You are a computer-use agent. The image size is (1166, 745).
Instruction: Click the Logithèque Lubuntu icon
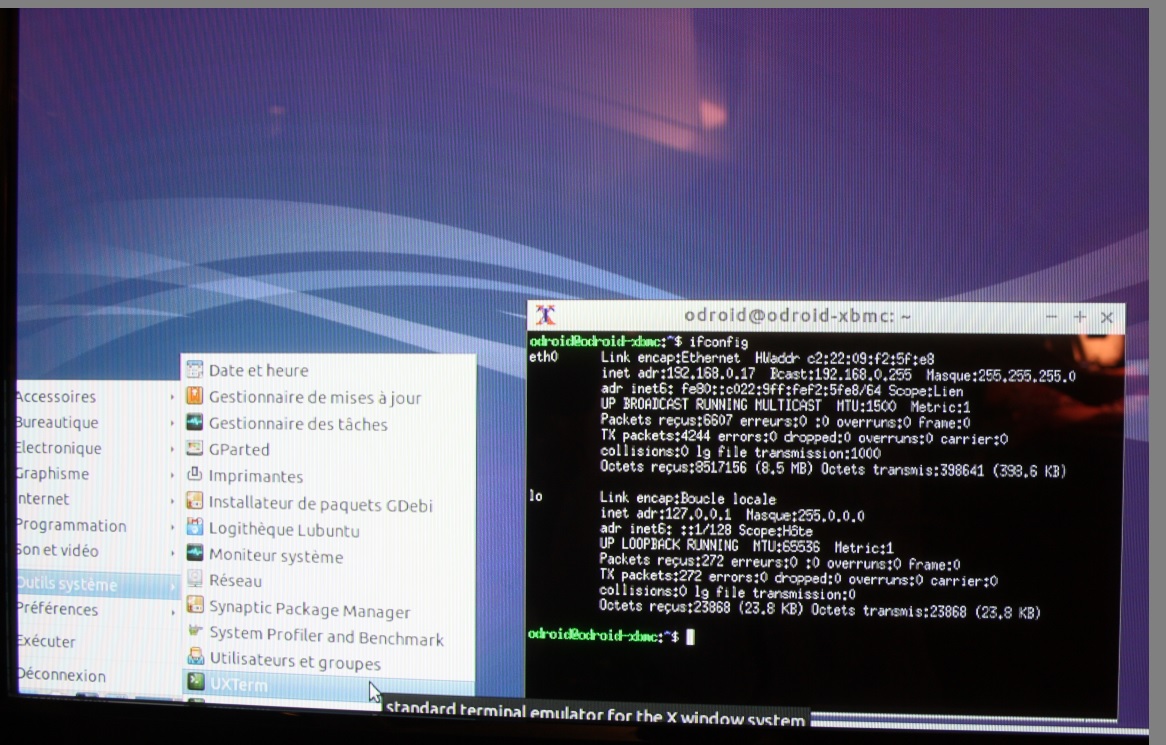pyautogui.click(x=195, y=530)
